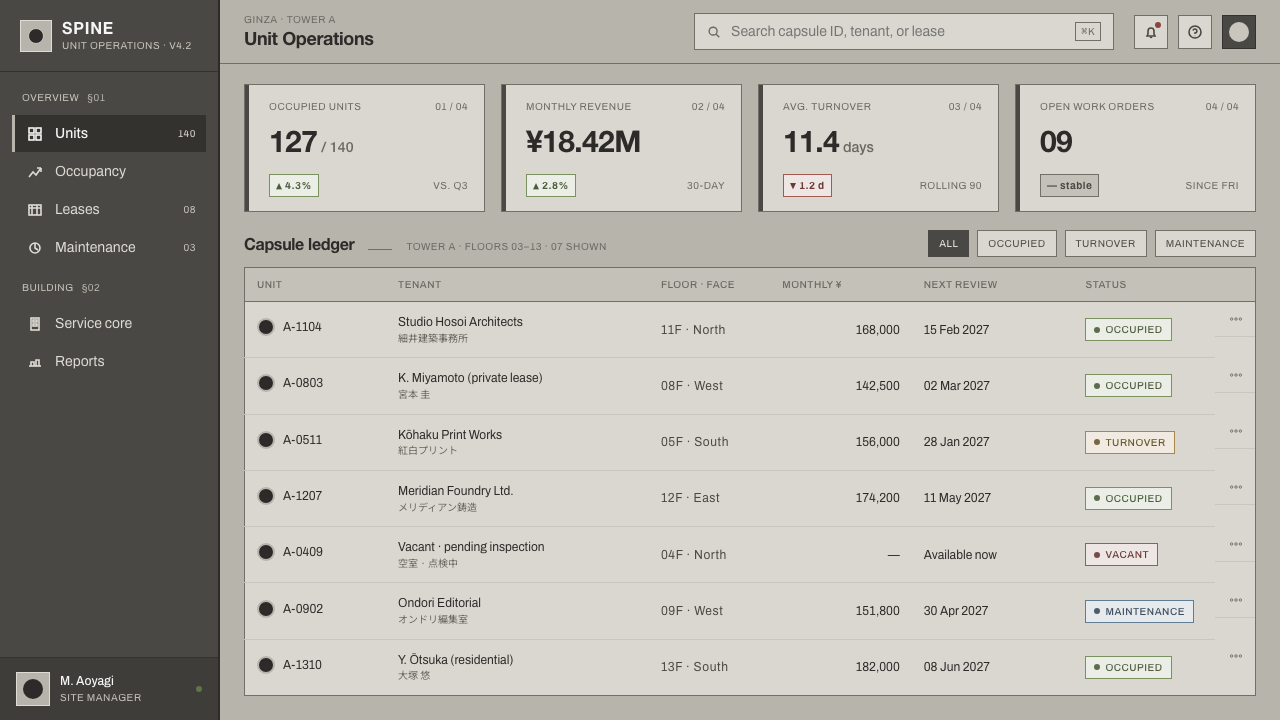Screen dimensions: 1280x720
Task: Click the Occupancy trend icon
Action: pyautogui.click(x=35, y=172)
